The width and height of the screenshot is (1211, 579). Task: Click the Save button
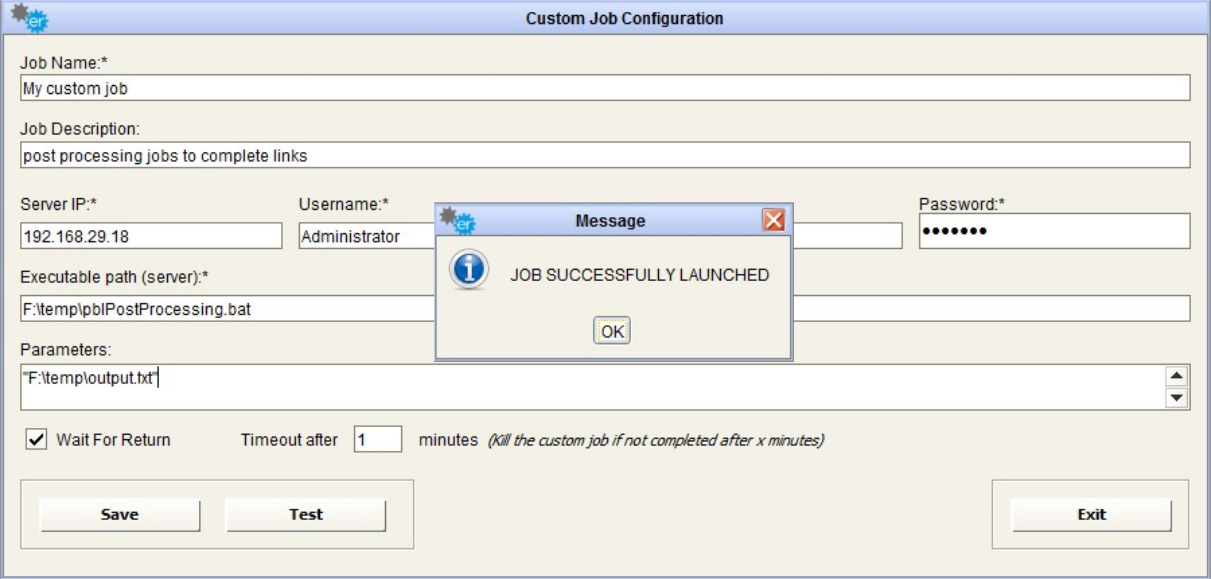[x=120, y=515]
